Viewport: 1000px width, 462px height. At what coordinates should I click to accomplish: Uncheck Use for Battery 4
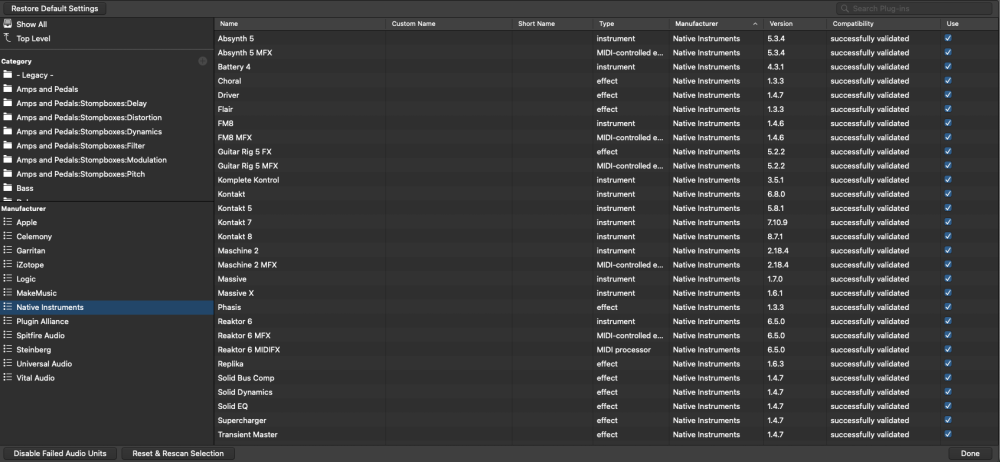948,66
